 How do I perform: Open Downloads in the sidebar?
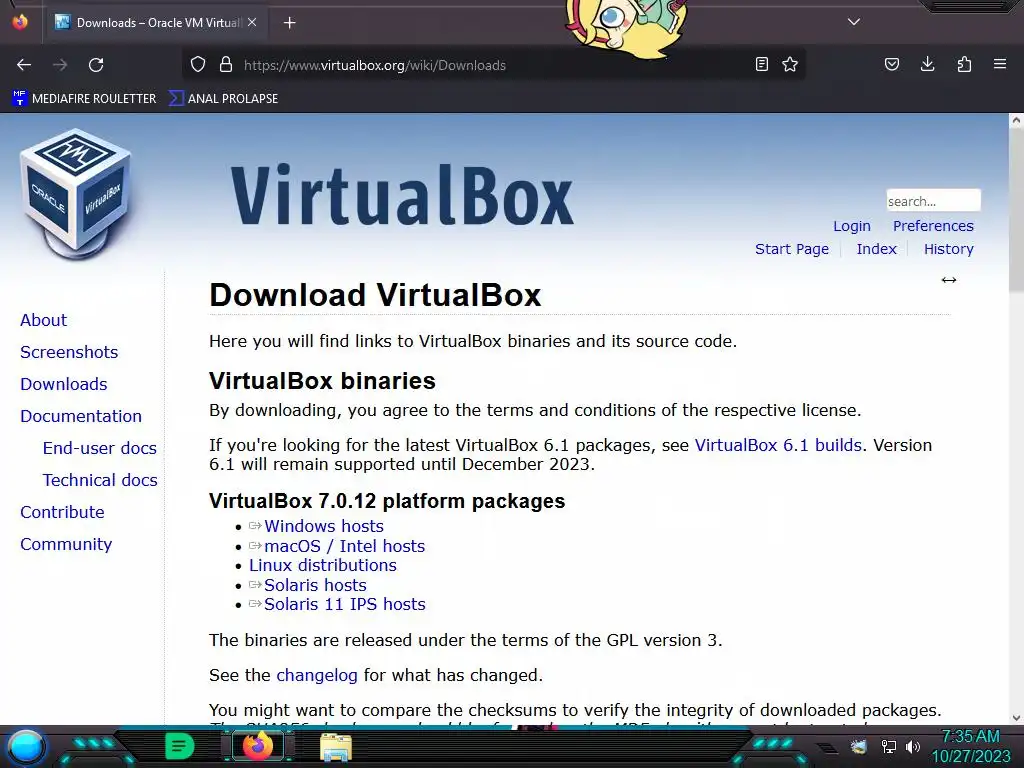[64, 384]
